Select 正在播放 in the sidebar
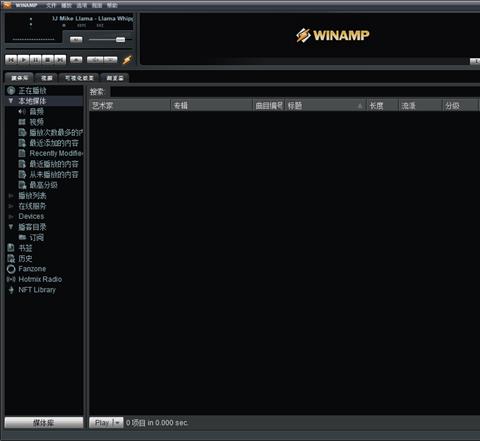Image resolution: width=480 pixels, height=441 pixels. [32, 91]
